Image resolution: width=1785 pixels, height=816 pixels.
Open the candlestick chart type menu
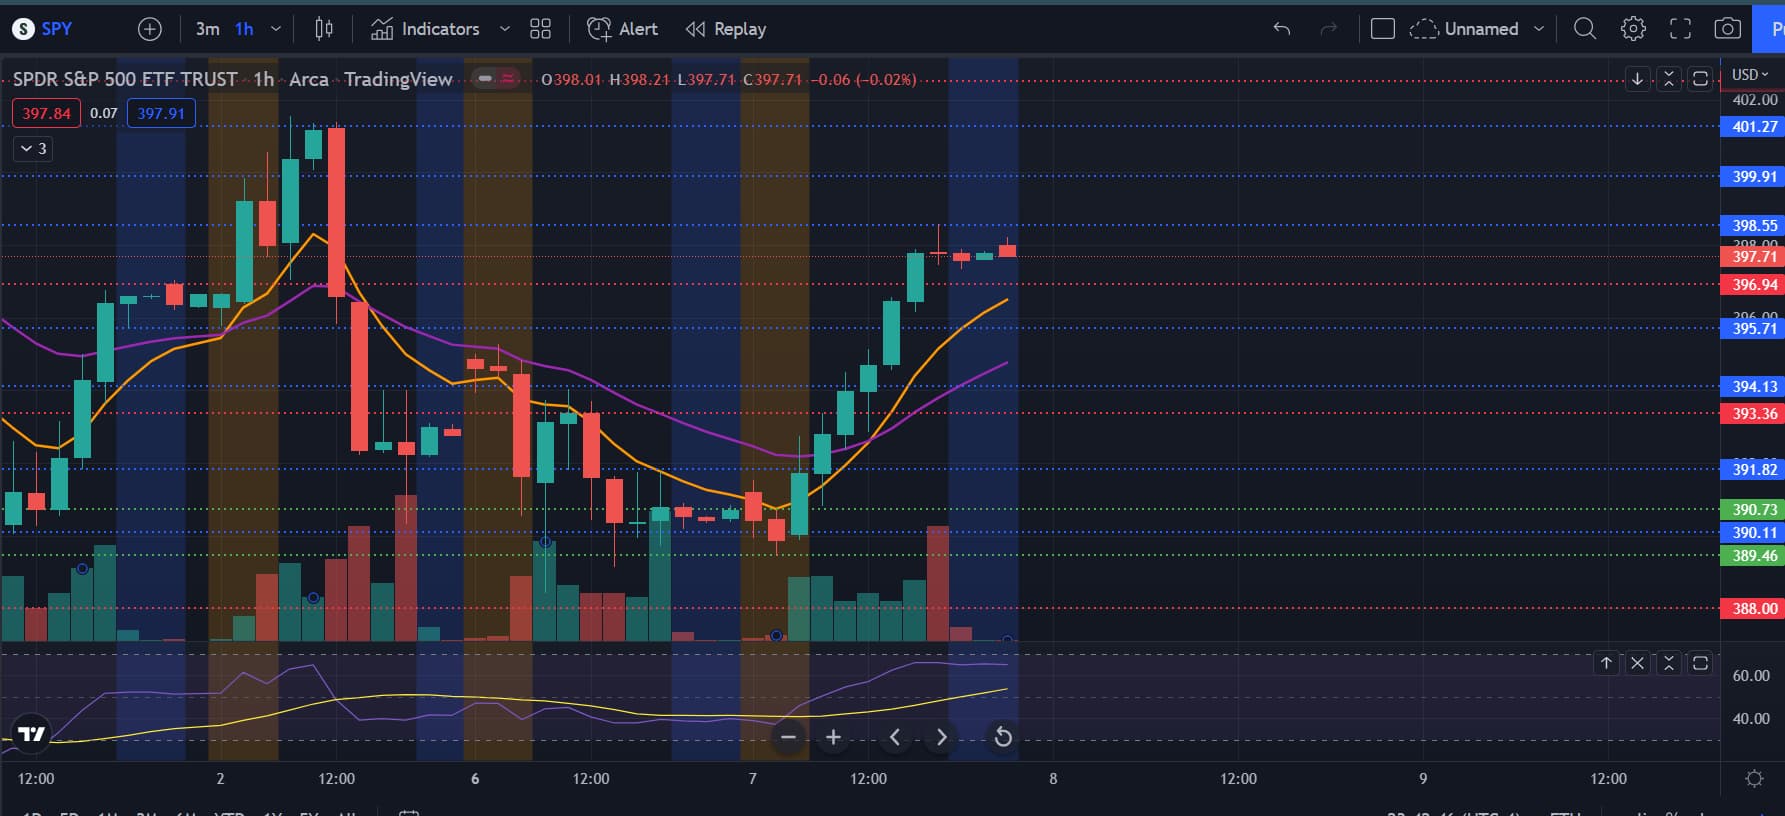pos(324,29)
